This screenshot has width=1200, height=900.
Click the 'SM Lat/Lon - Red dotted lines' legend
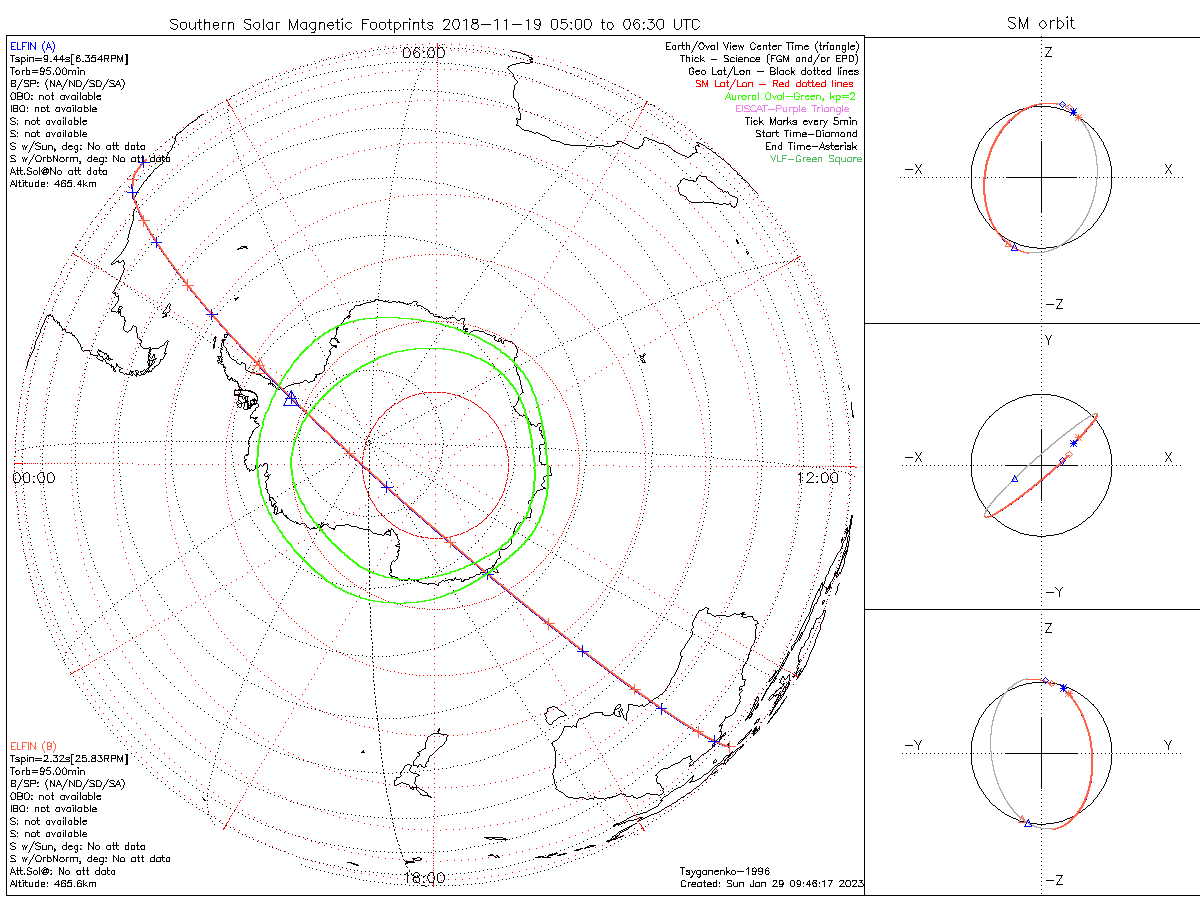pyautogui.click(x=776, y=84)
